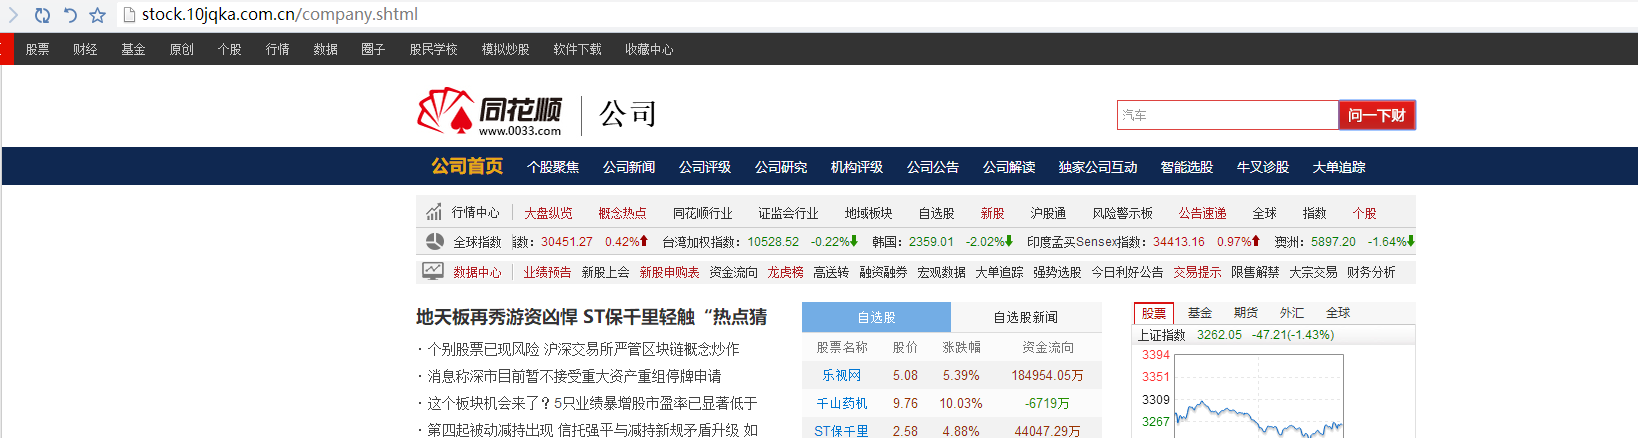Click the 公告速递 link
Screen dimensions: 1638x438
point(1202,213)
